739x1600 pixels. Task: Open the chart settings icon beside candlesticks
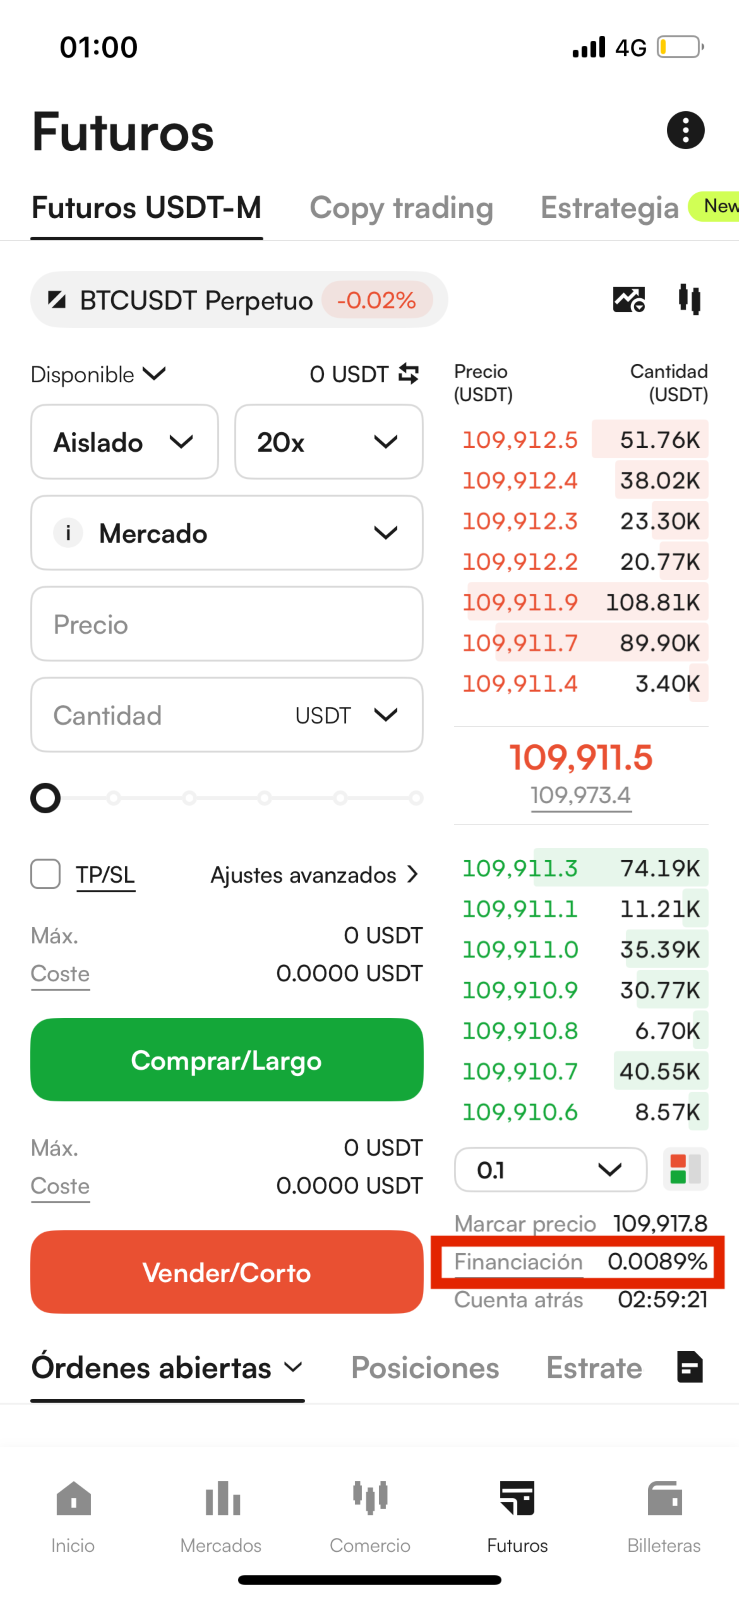click(629, 299)
